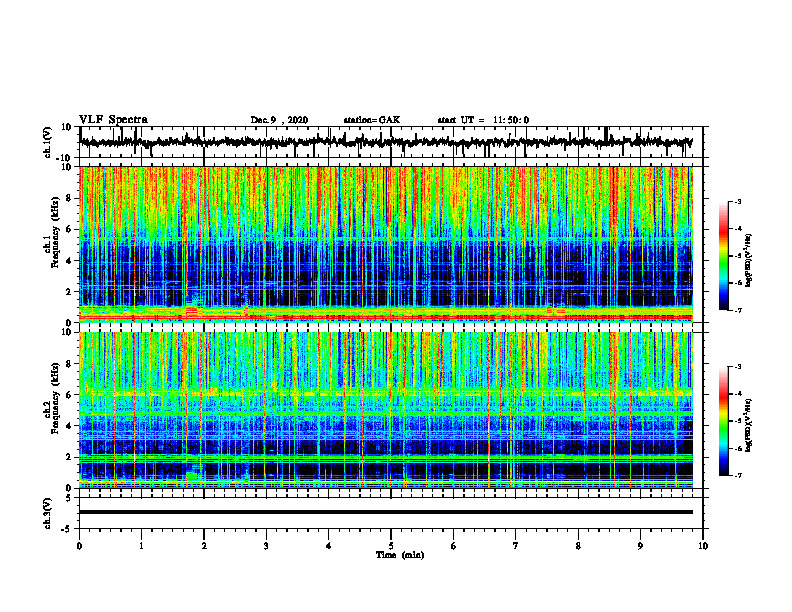Click the "2" tick on ch.2 frequency axis
792x612 pixels.
coord(70,457)
